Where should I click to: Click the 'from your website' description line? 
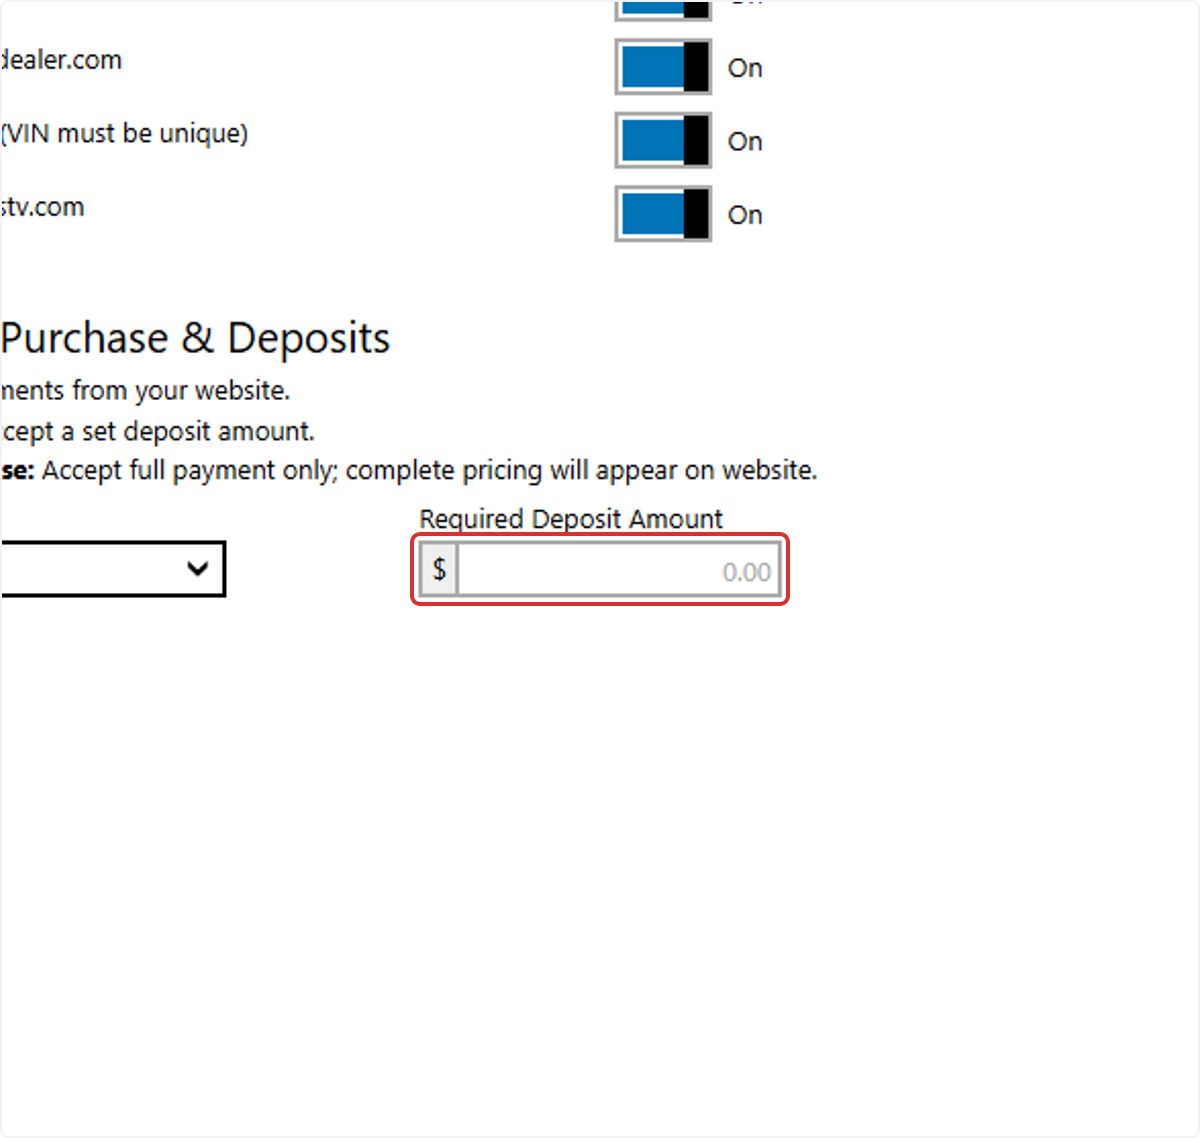145,390
